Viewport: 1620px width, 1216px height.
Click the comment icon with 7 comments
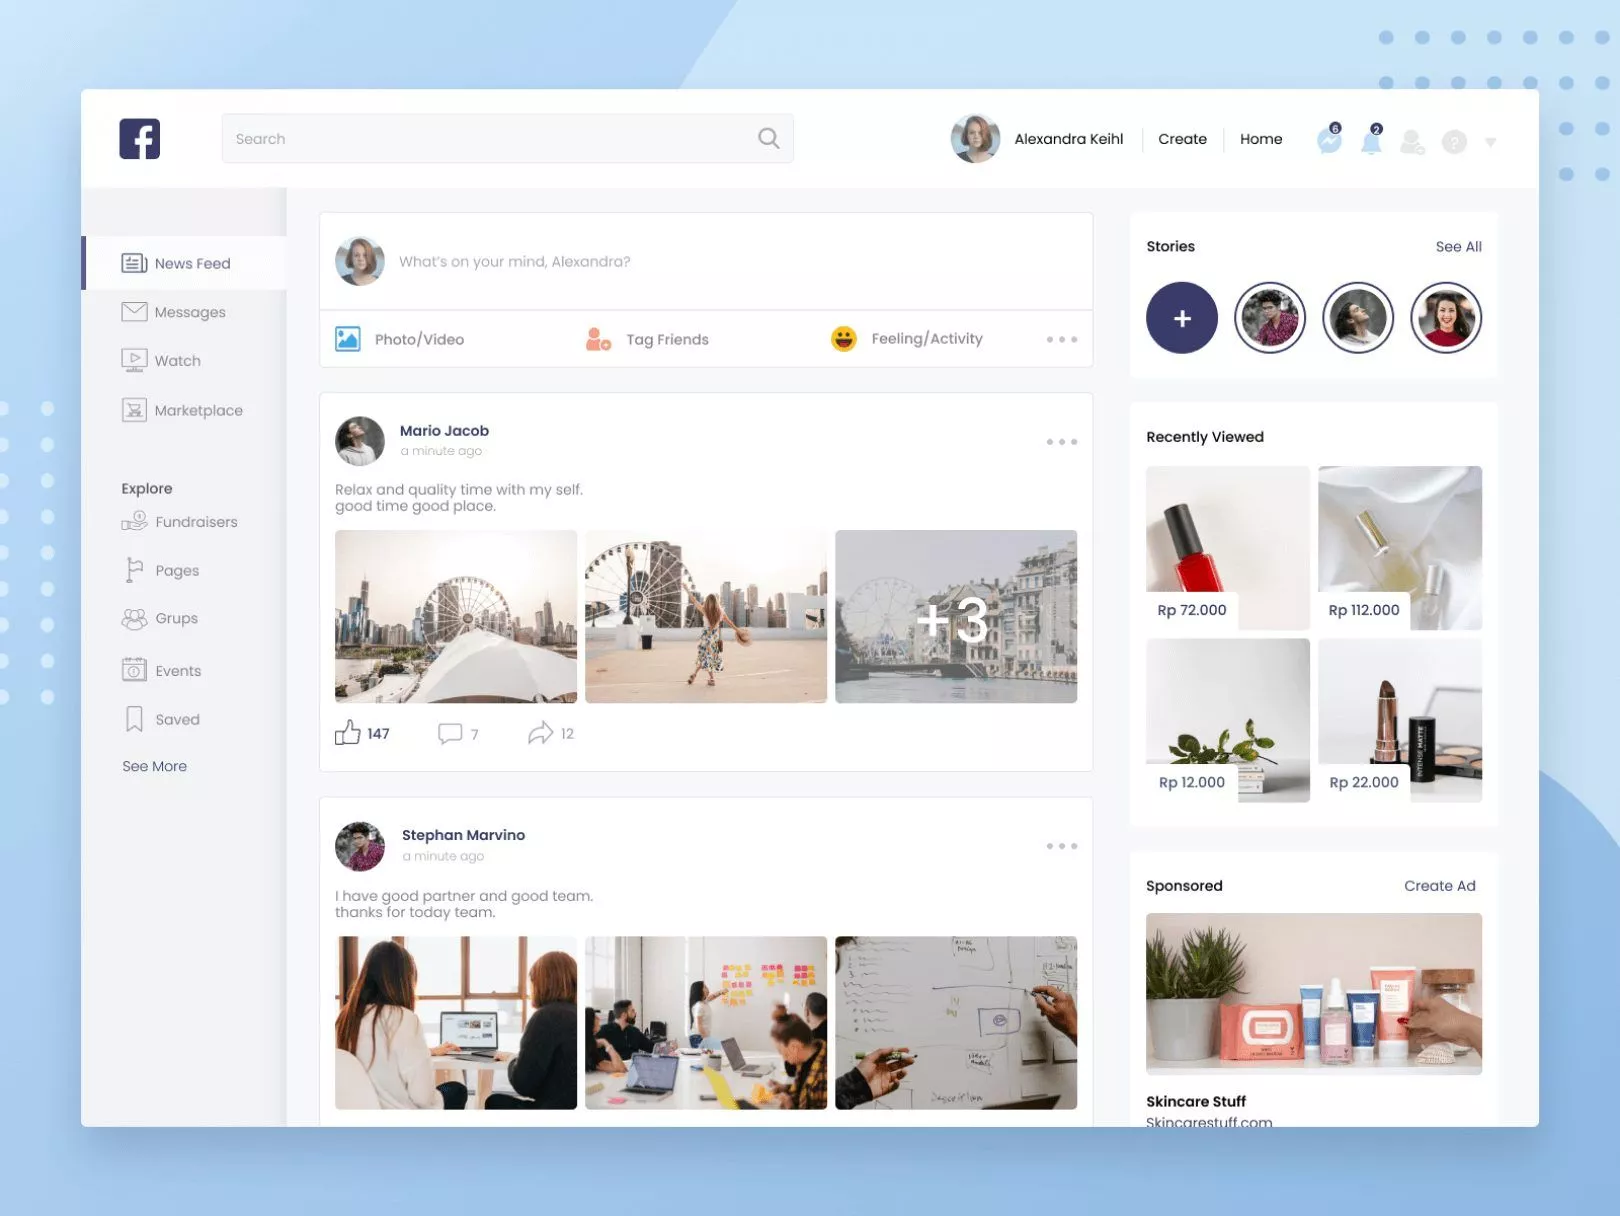tap(450, 734)
